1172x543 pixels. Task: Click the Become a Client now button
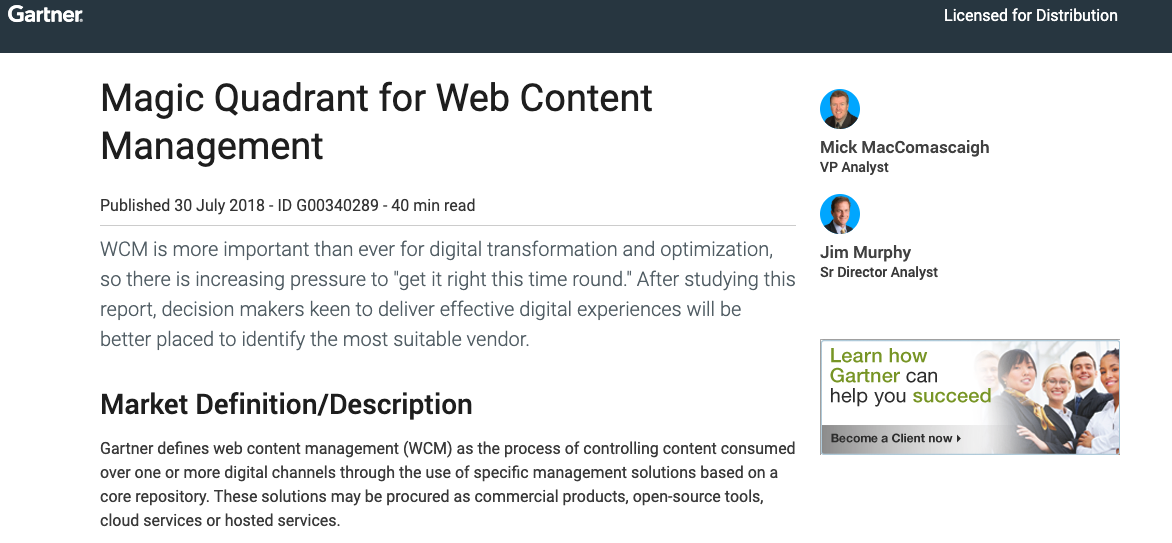[x=895, y=438]
